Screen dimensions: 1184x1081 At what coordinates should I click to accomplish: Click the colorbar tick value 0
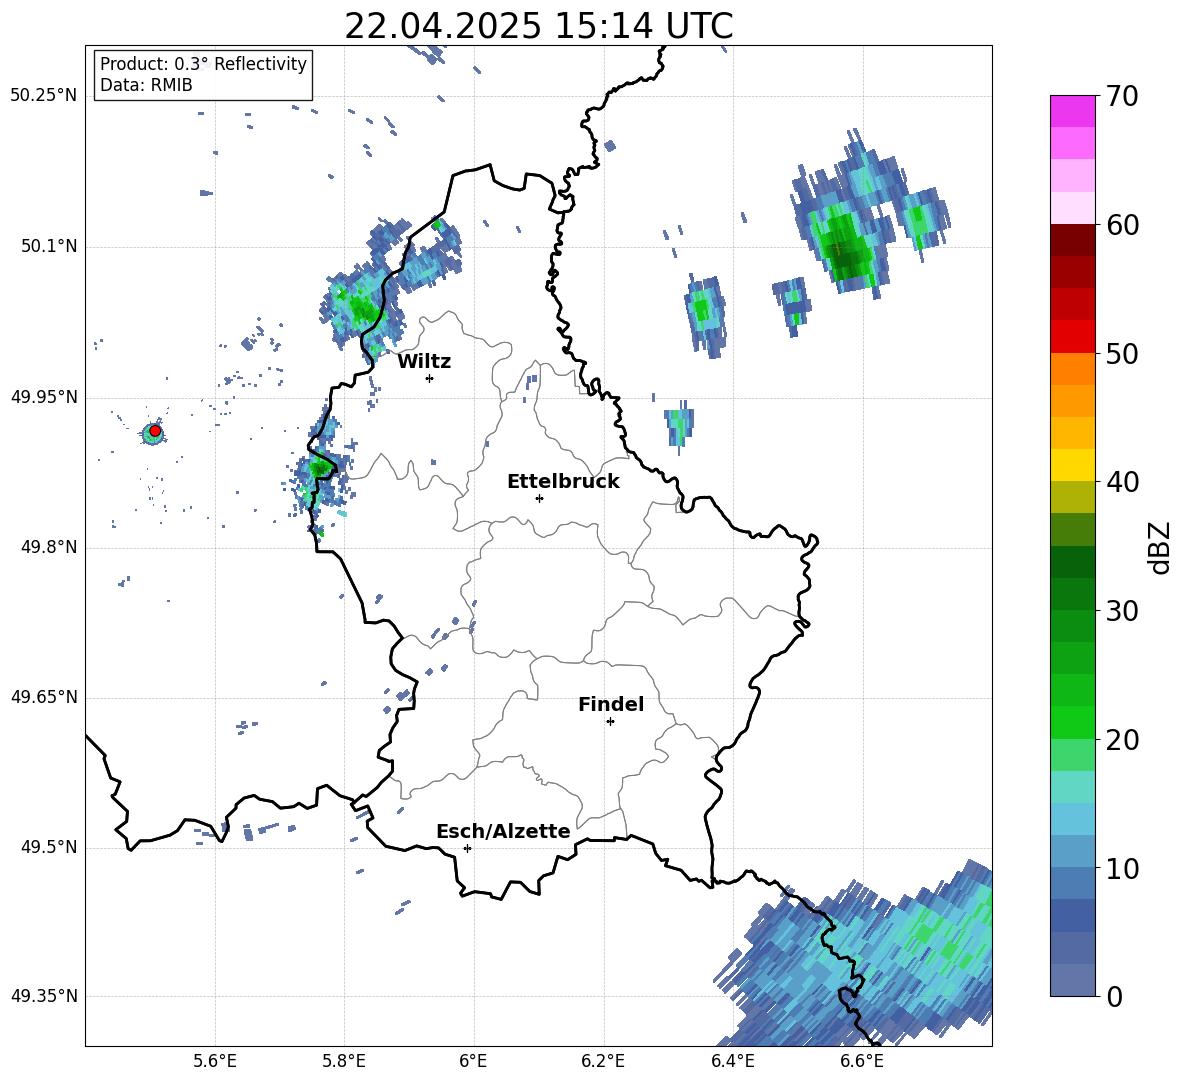coord(1114,996)
